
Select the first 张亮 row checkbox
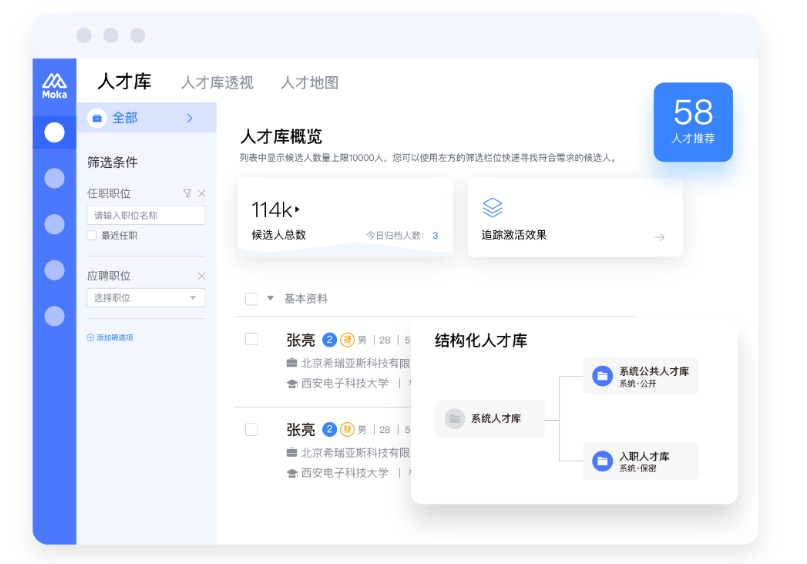click(251, 339)
